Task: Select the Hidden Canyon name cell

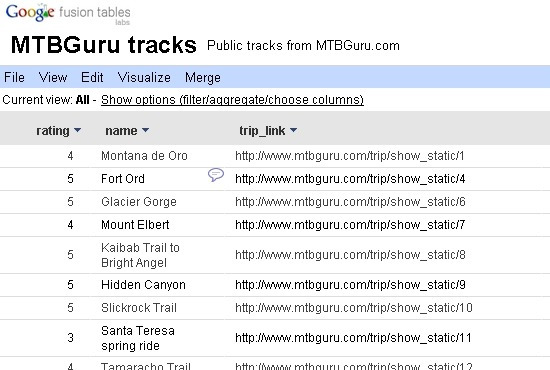Action: [143, 285]
